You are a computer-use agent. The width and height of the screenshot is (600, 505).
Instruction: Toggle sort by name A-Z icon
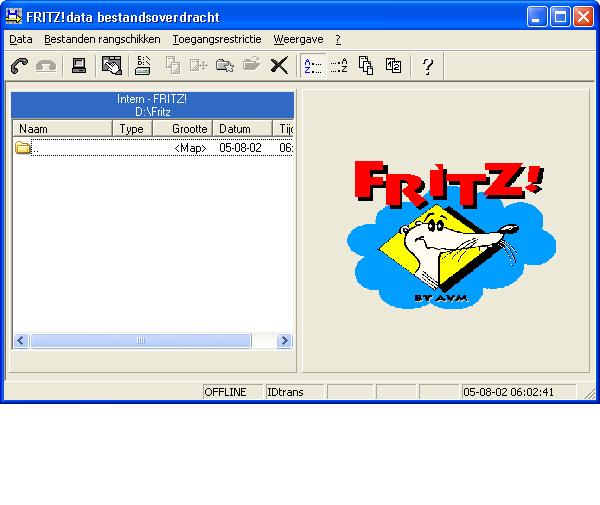[313, 66]
